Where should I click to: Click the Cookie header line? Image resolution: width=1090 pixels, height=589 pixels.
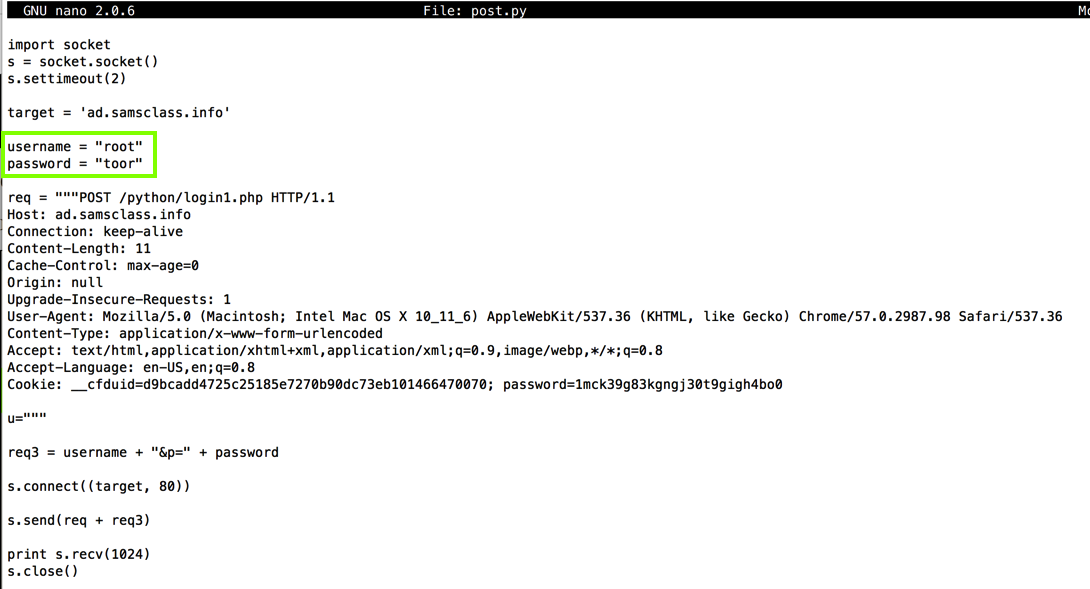pos(394,385)
